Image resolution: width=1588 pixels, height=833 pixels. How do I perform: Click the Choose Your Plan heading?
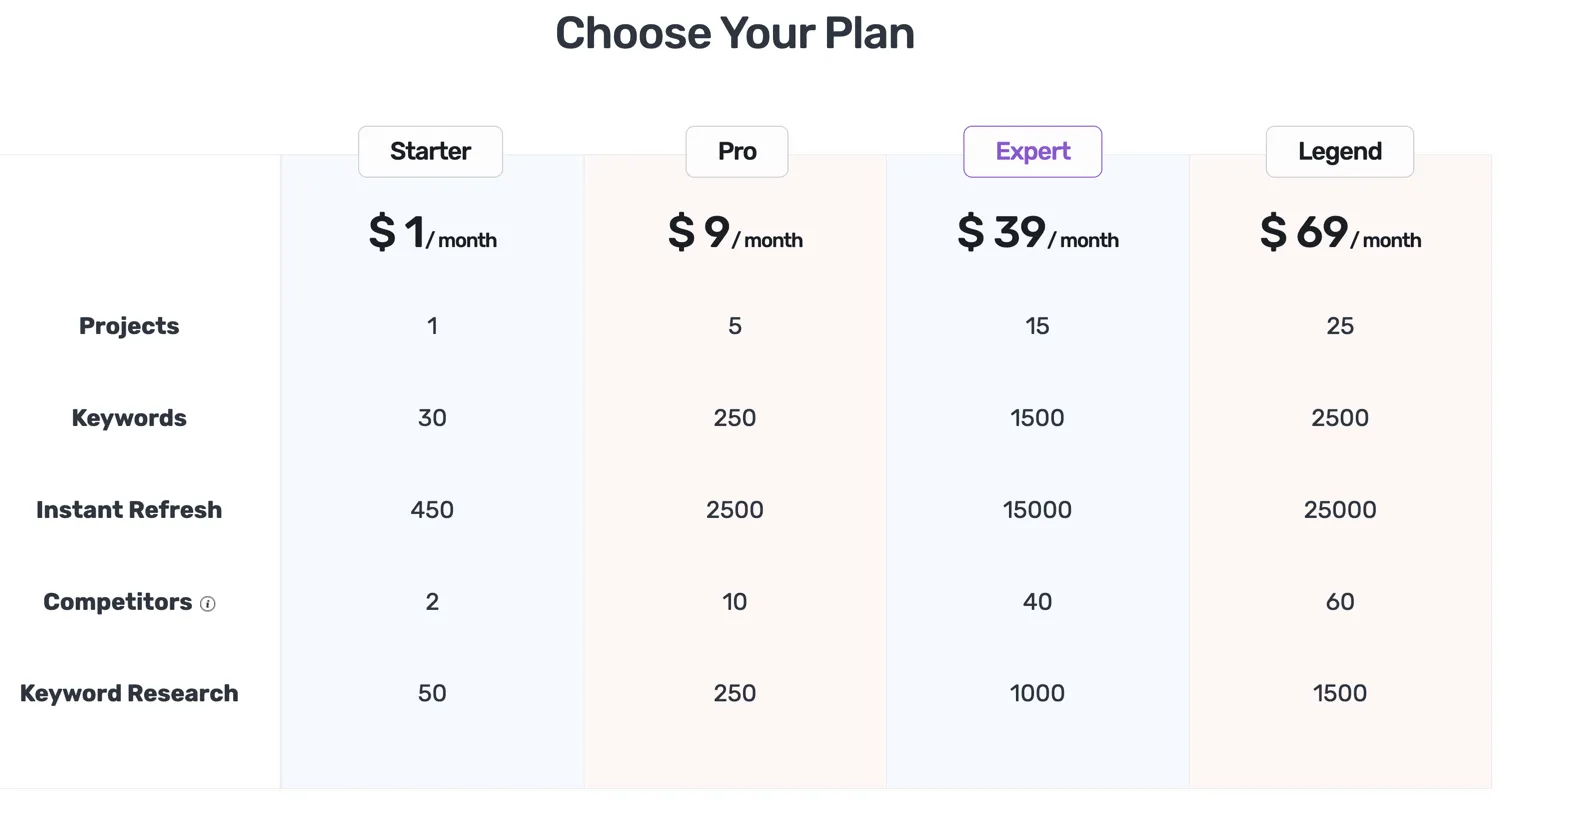735,33
